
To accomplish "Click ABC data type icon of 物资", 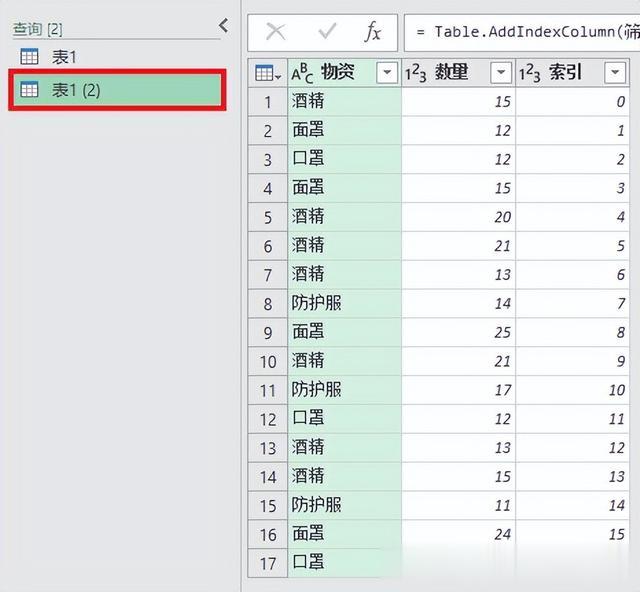I will (x=302, y=73).
